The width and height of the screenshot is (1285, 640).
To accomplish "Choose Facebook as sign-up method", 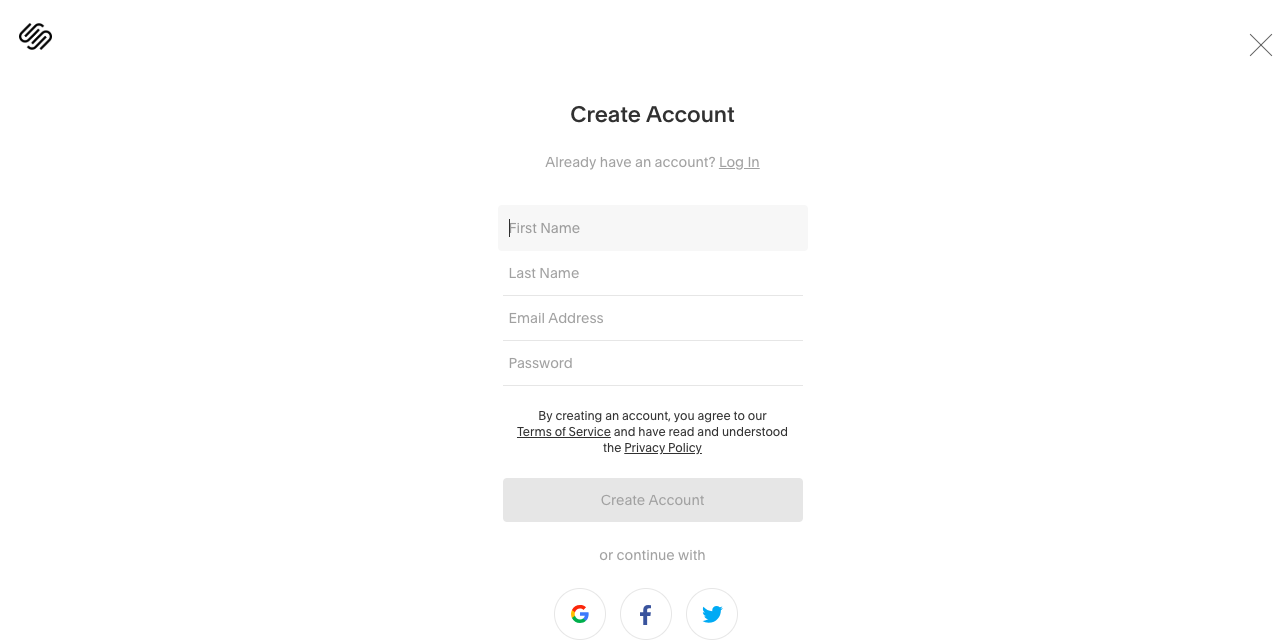I will click(646, 613).
